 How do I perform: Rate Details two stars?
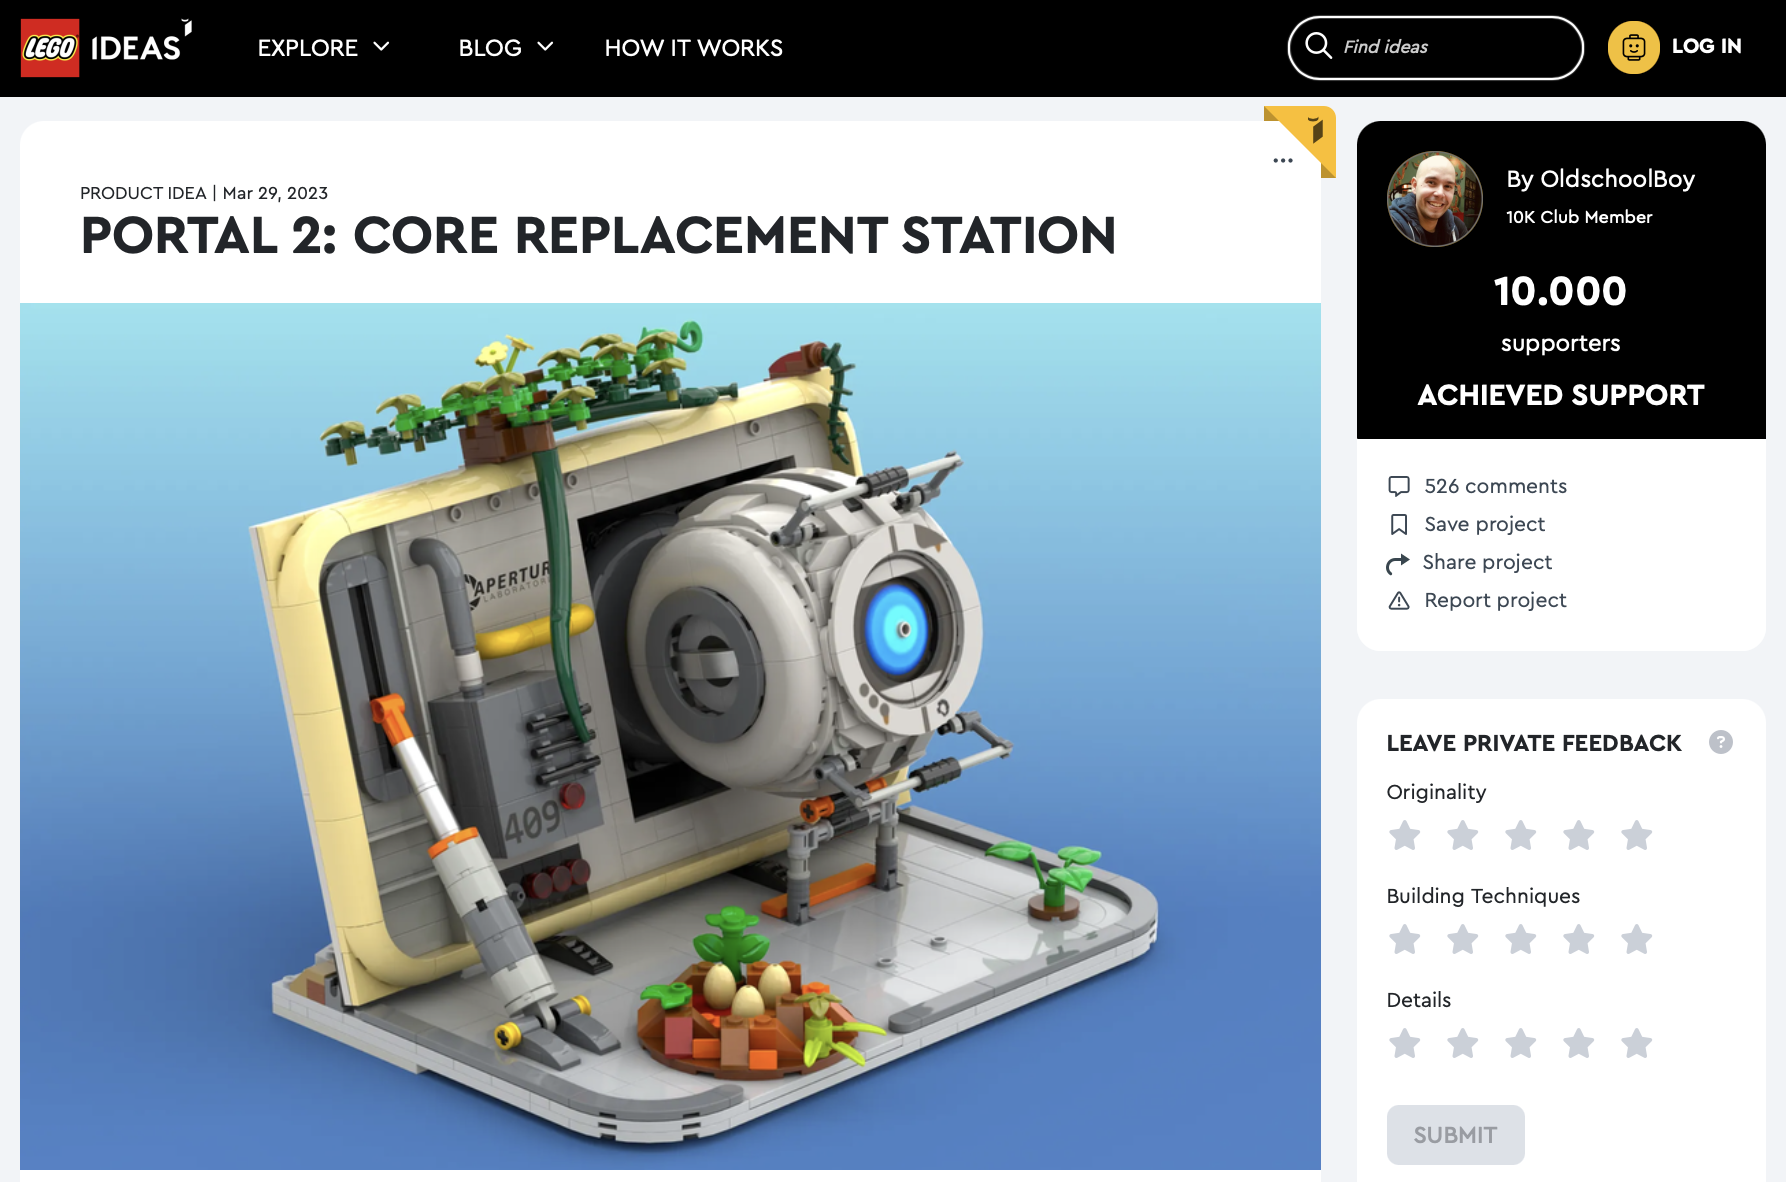point(1463,1043)
